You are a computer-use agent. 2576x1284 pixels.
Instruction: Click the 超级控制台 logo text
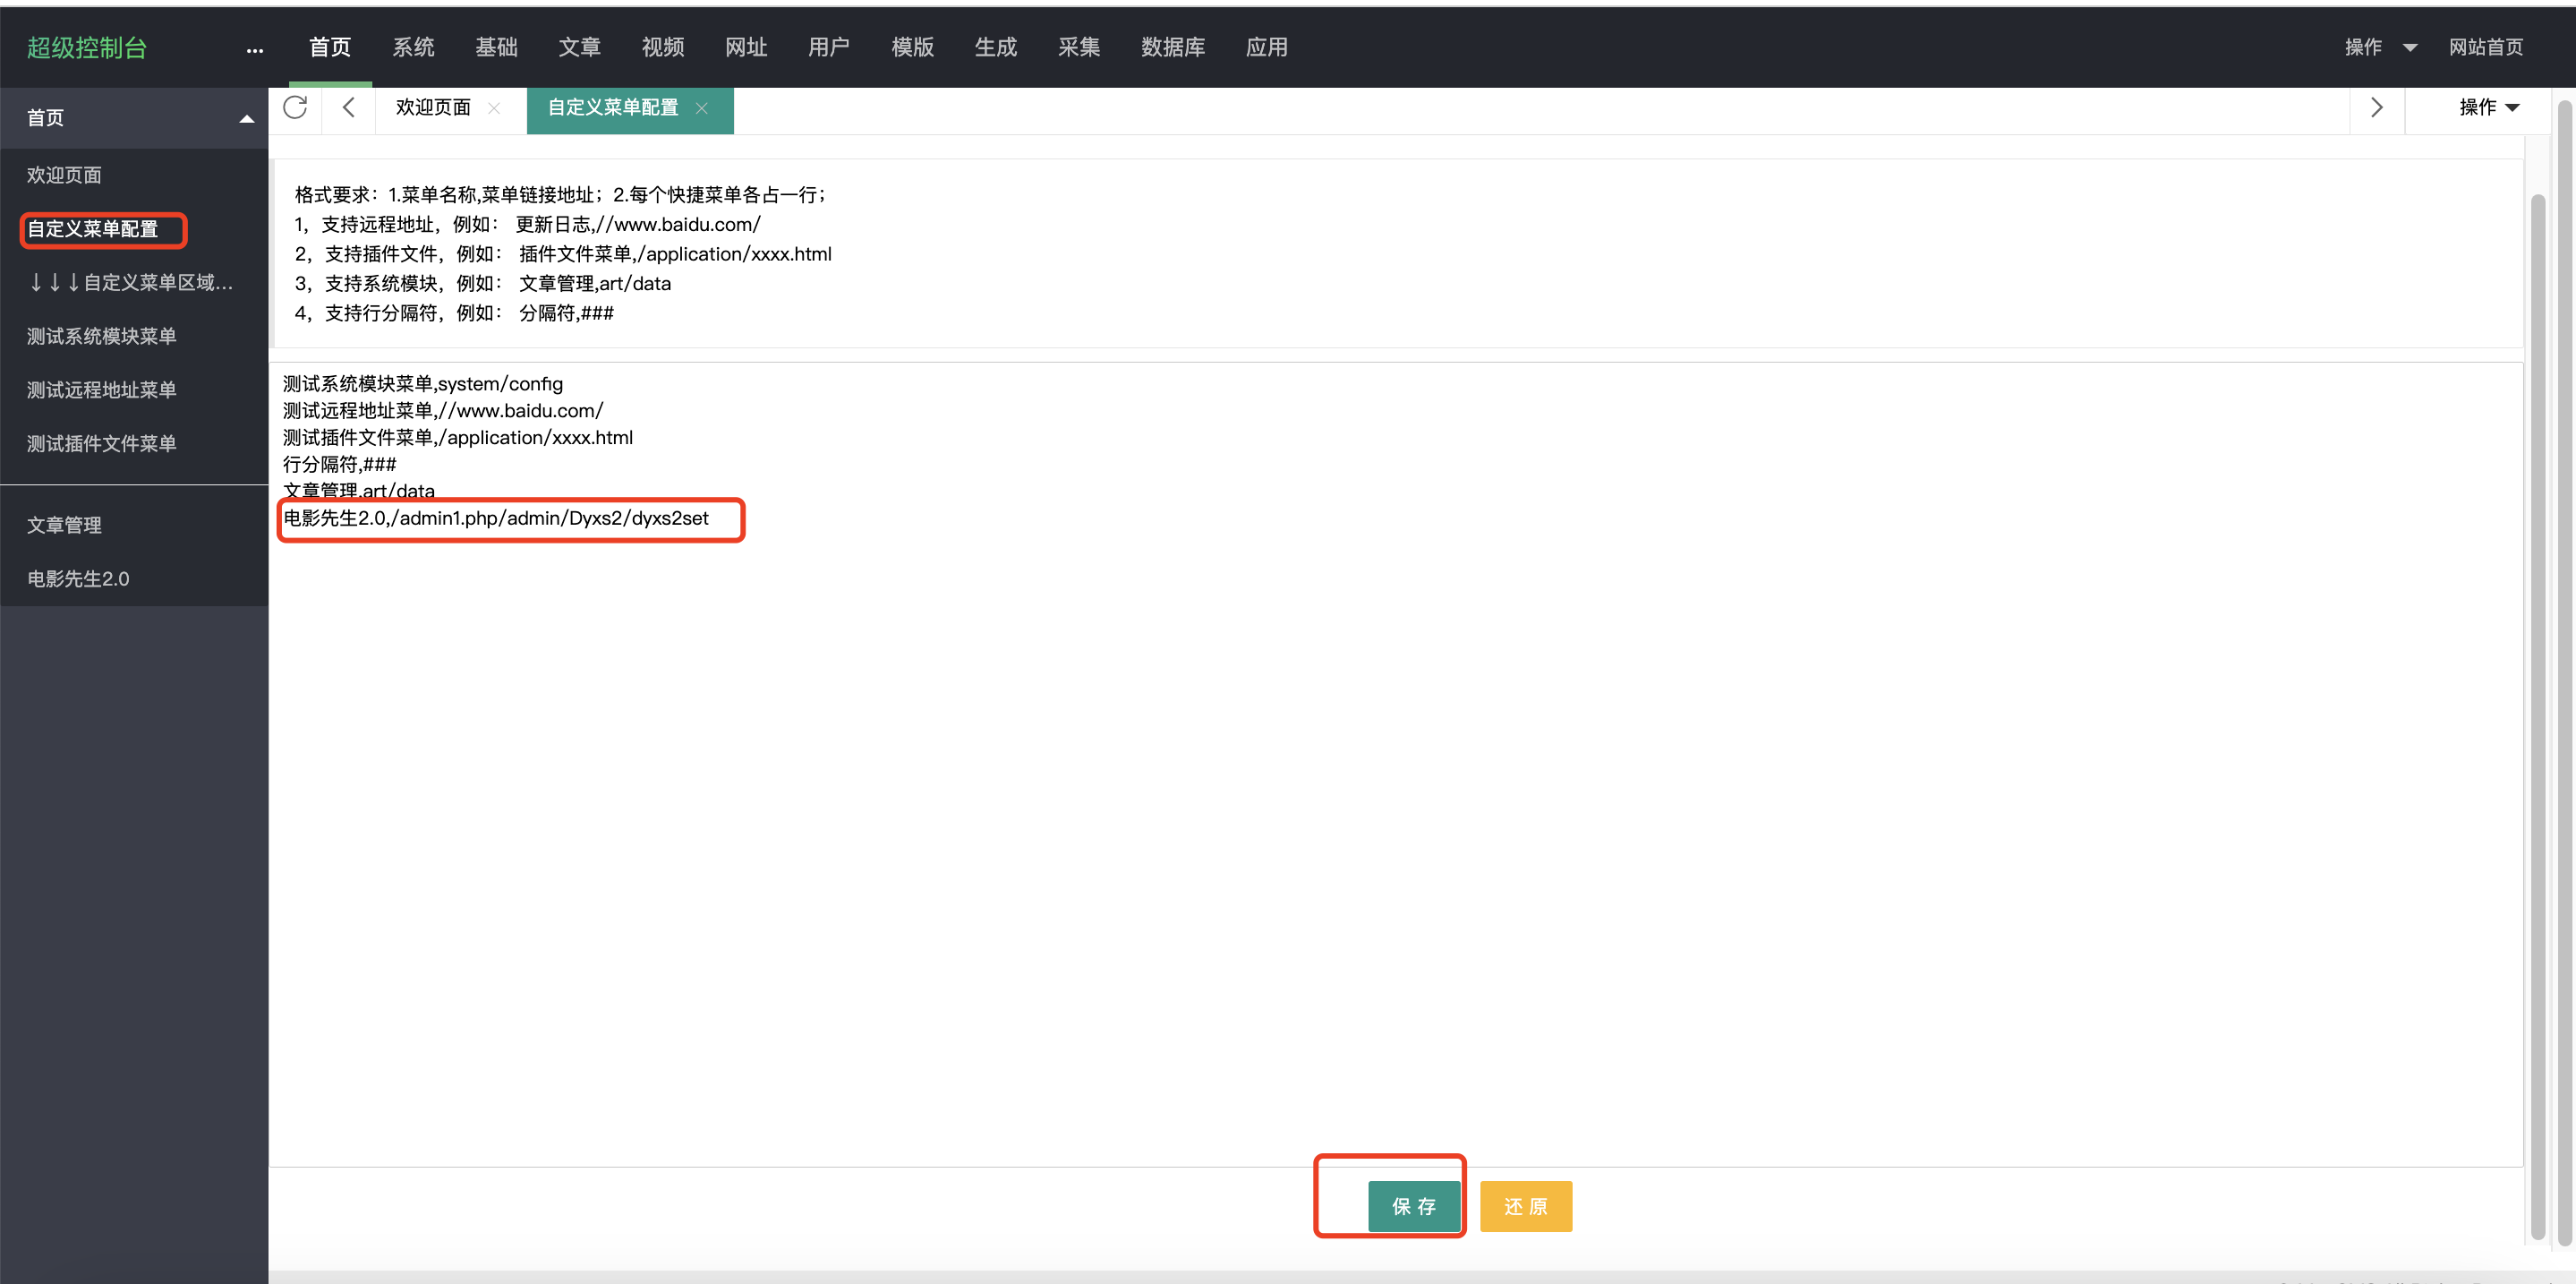pos(87,47)
